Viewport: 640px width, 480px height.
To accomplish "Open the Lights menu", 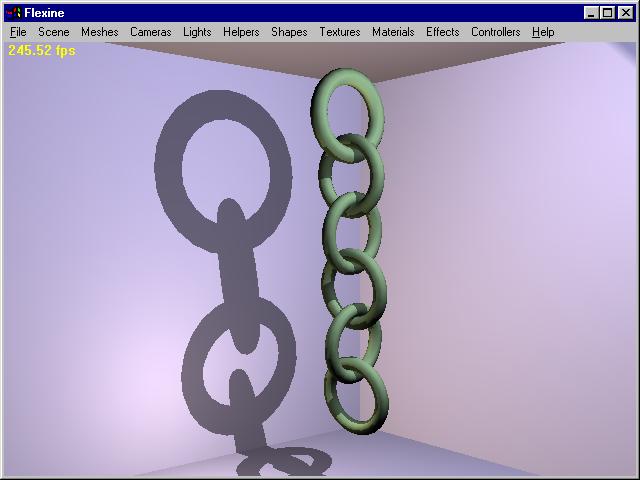I will click(197, 32).
